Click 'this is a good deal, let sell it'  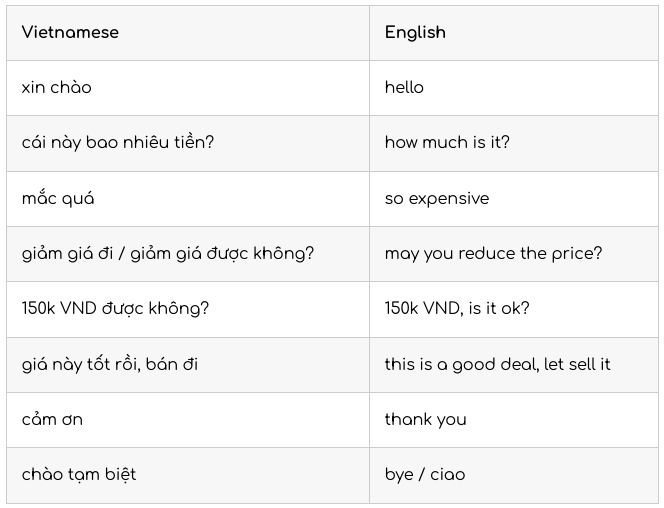tap(498, 364)
